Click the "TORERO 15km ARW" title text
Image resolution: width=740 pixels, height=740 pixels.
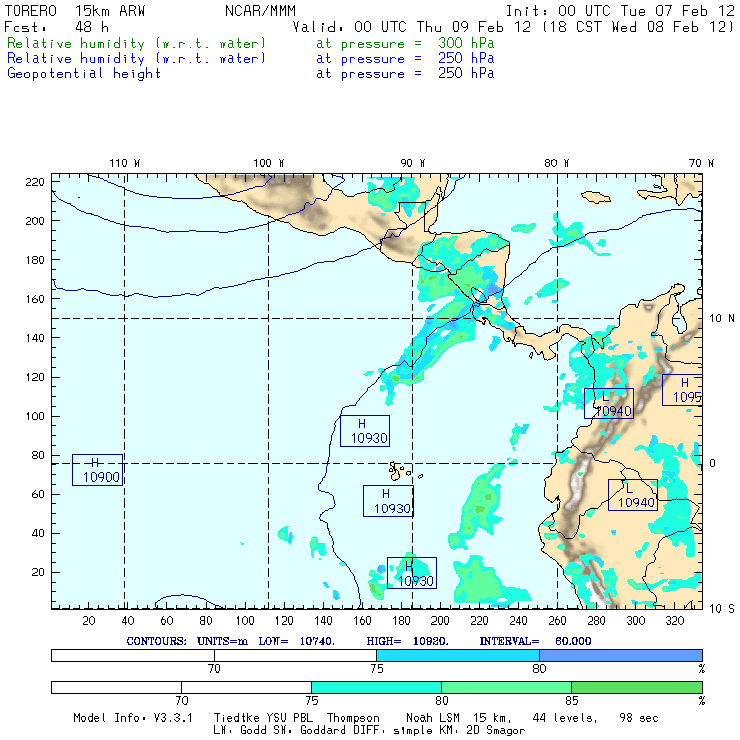click(75, 11)
